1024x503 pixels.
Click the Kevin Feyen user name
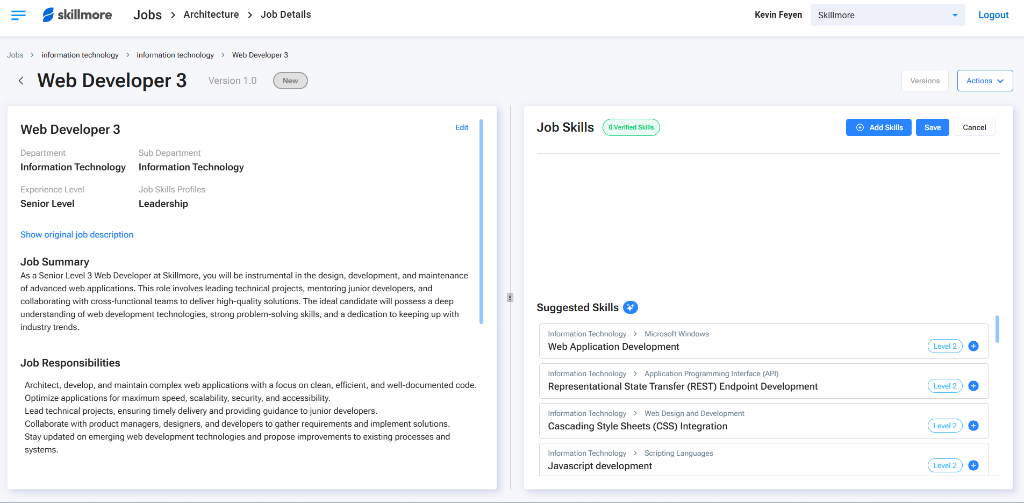point(778,15)
